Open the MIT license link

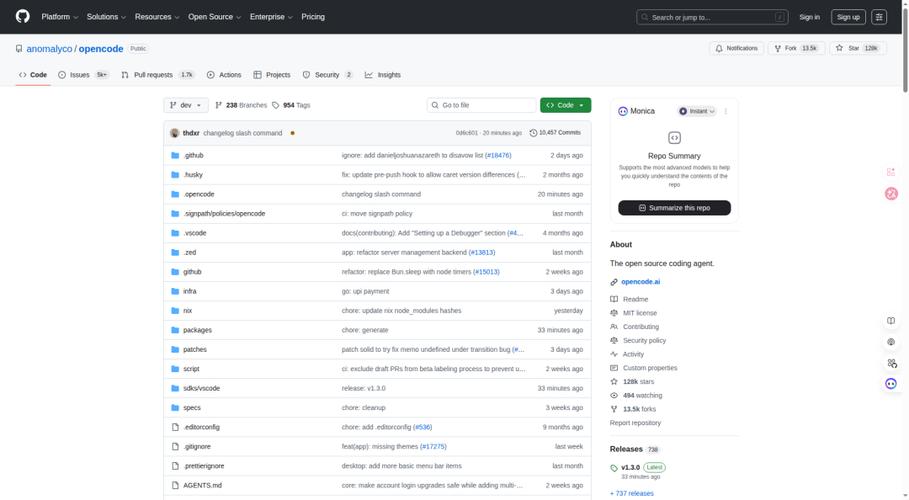pos(640,313)
